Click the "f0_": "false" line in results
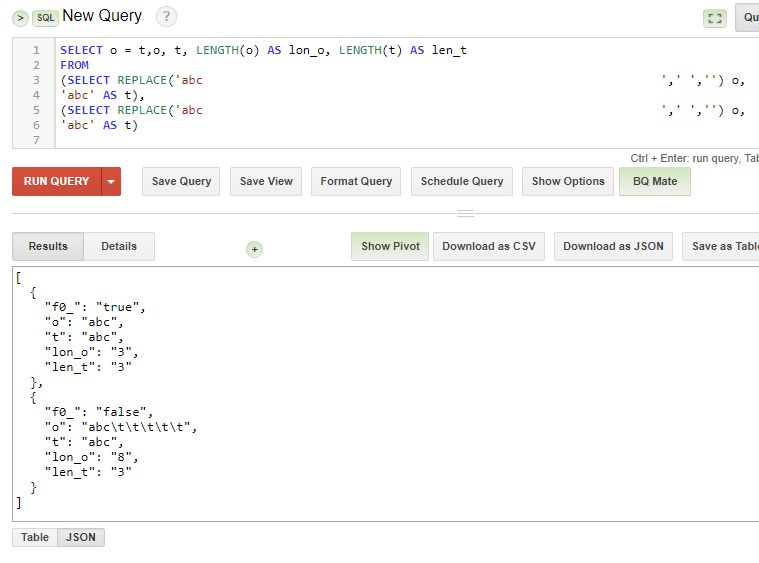 point(99,412)
